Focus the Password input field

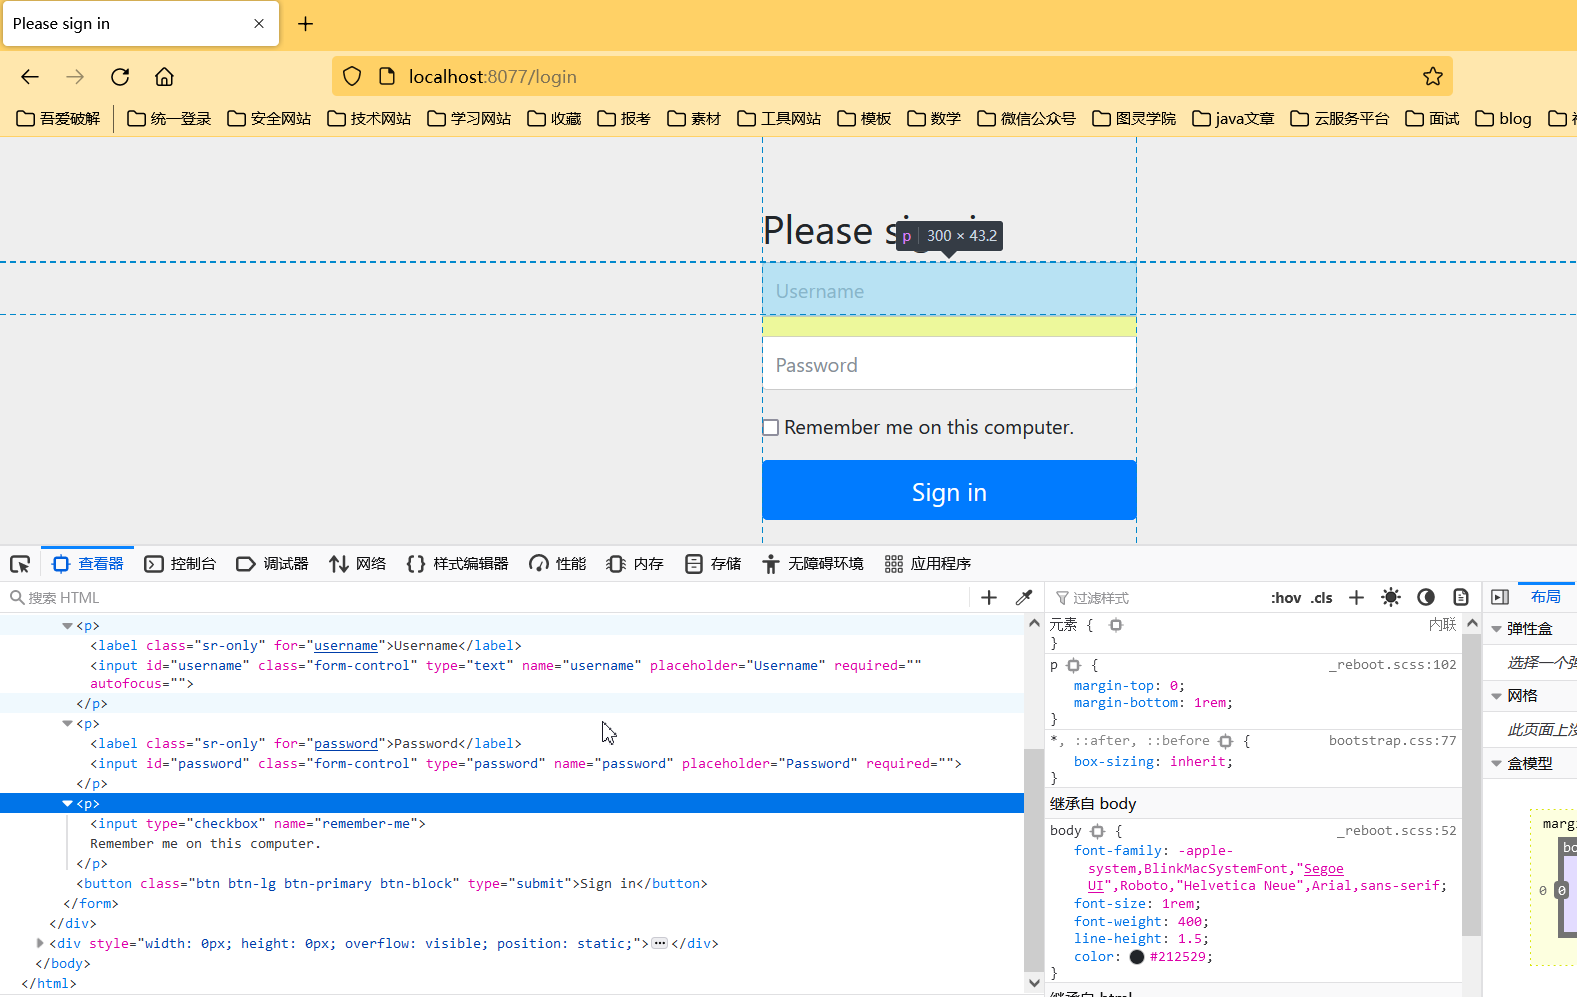tap(949, 364)
